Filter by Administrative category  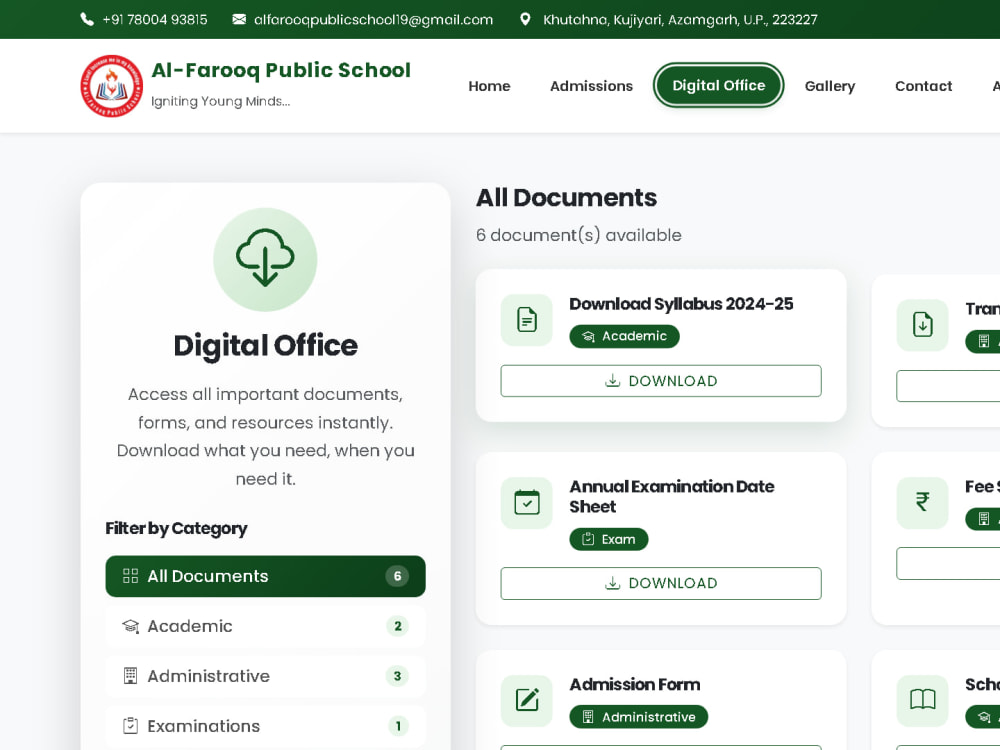pos(265,676)
